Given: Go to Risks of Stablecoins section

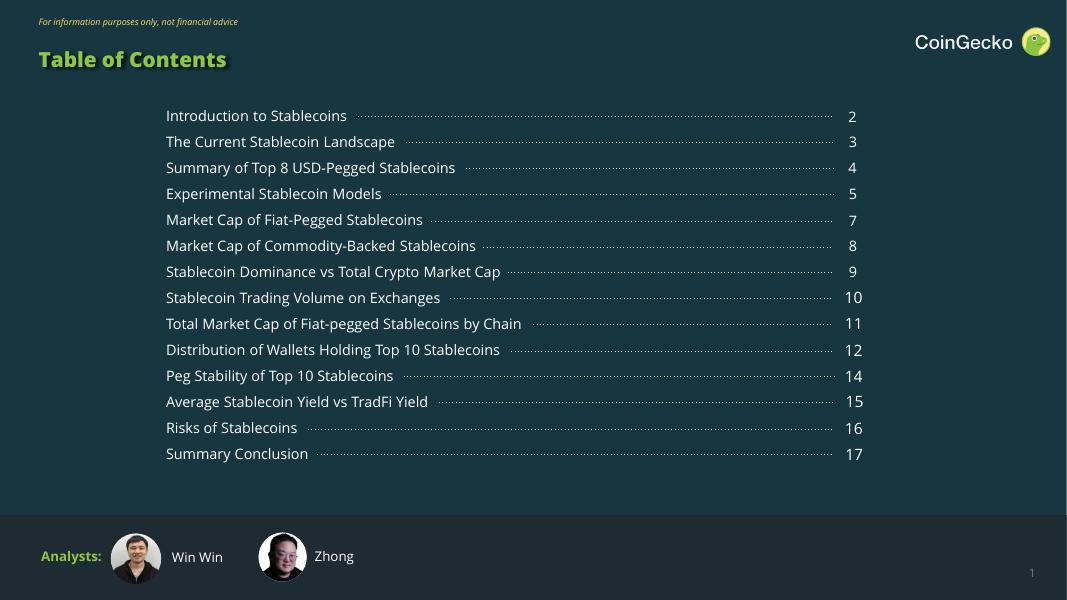Looking at the screenshot, I should tap(231, 428).
